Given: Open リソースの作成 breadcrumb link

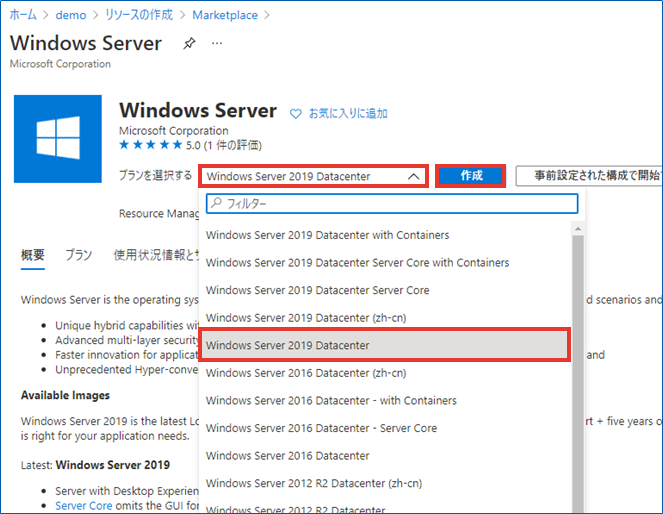Looking at the screenshot, I should [139, 15].
